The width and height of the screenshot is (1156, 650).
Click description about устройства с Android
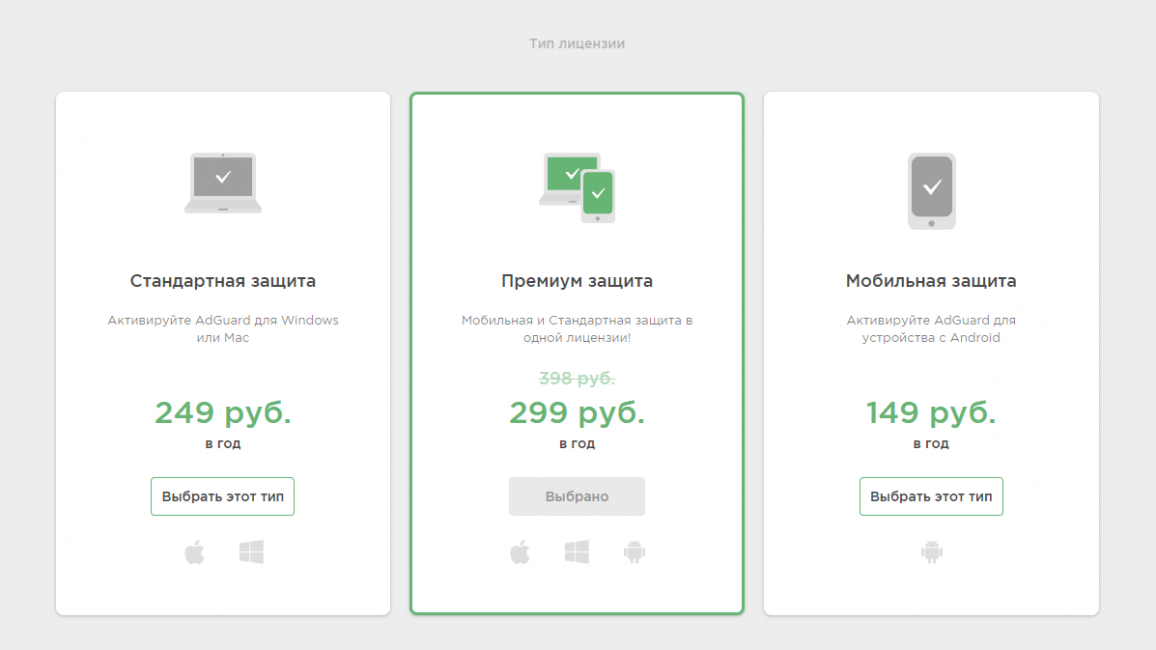point(931,329)
